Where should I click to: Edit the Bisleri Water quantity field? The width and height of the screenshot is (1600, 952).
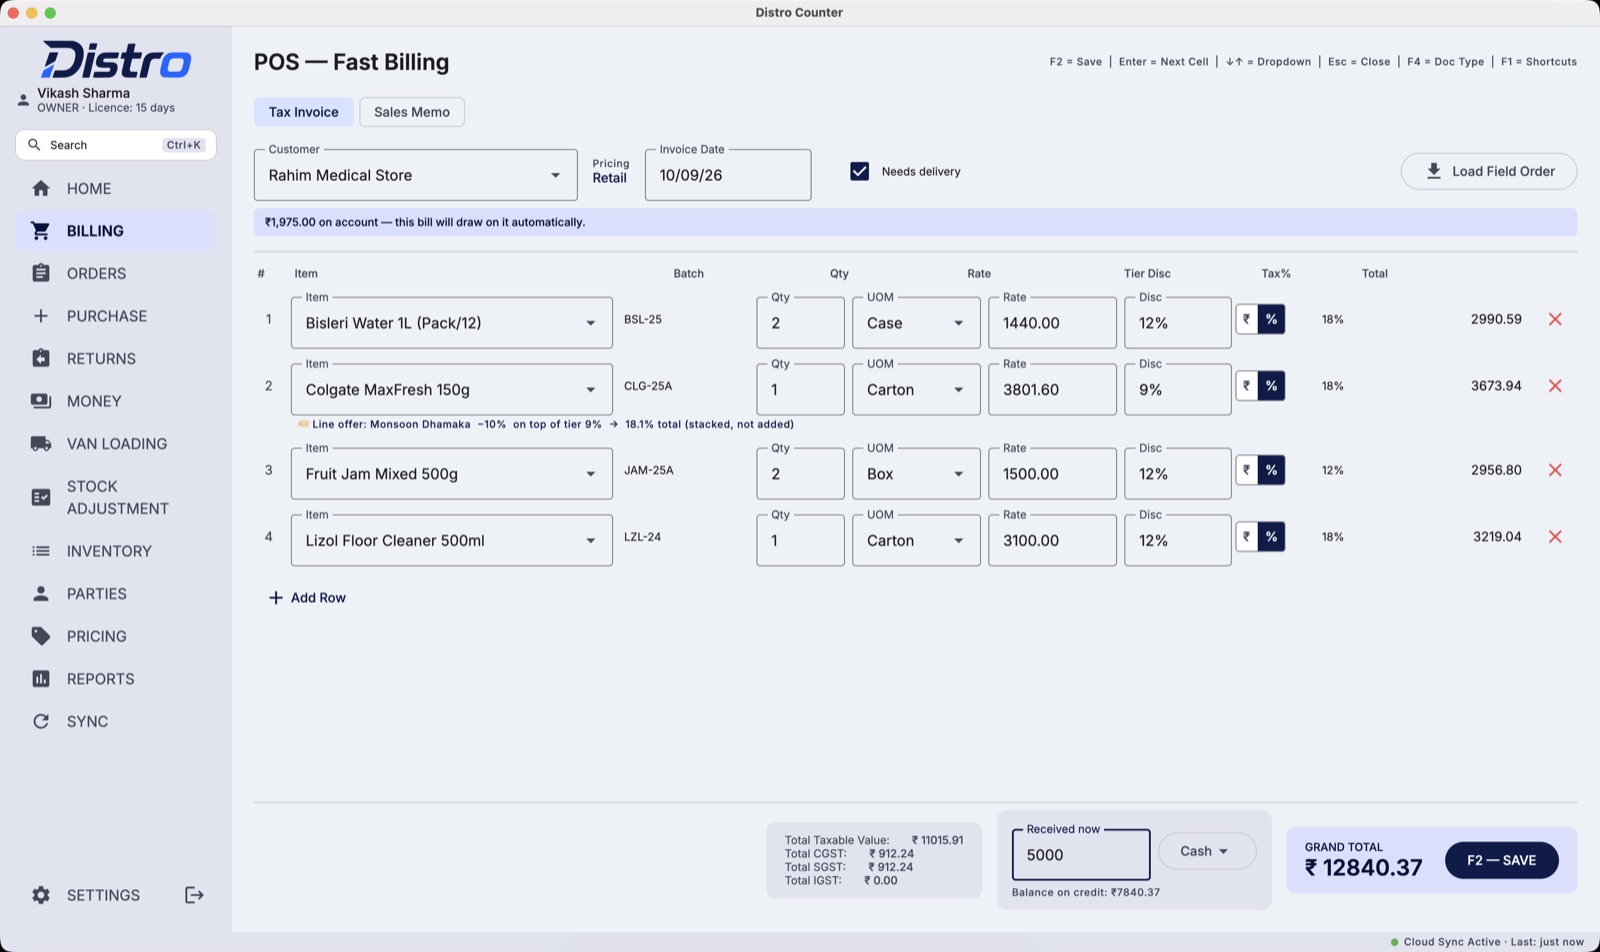coord(800,323)
